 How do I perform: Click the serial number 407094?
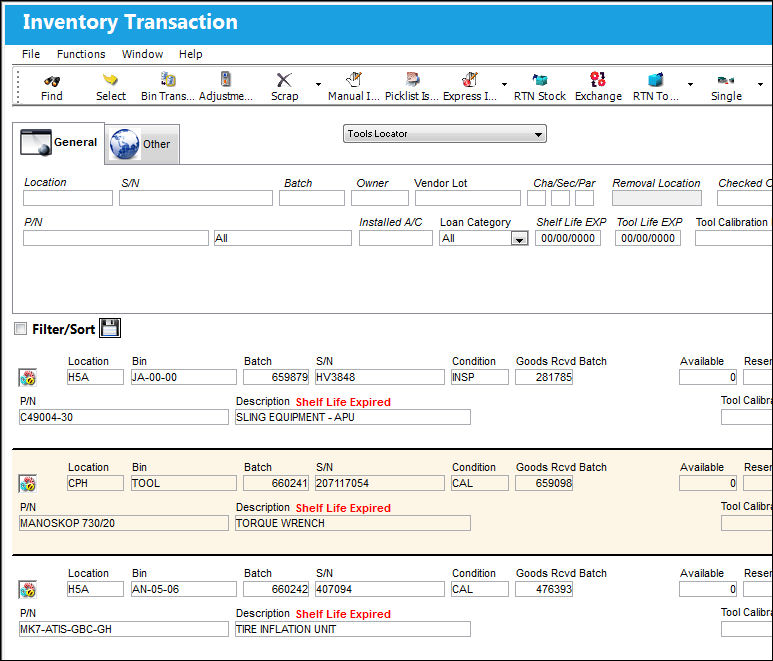[x=380, y=589]
